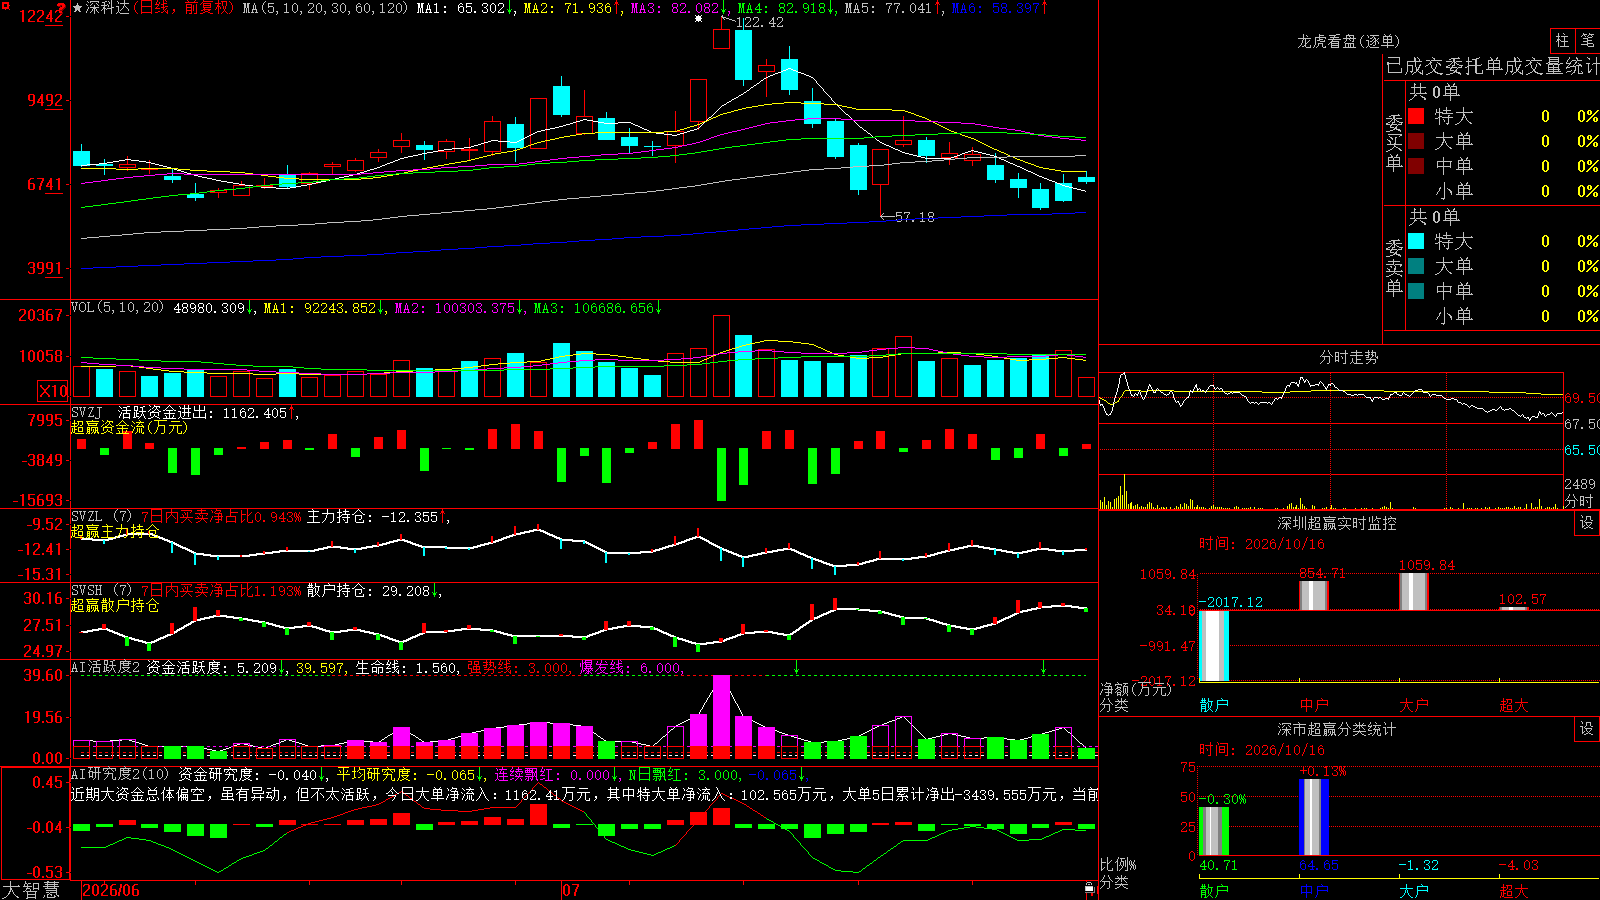Click the -2017.12 散户 net amount bar

coord(1214,646)
